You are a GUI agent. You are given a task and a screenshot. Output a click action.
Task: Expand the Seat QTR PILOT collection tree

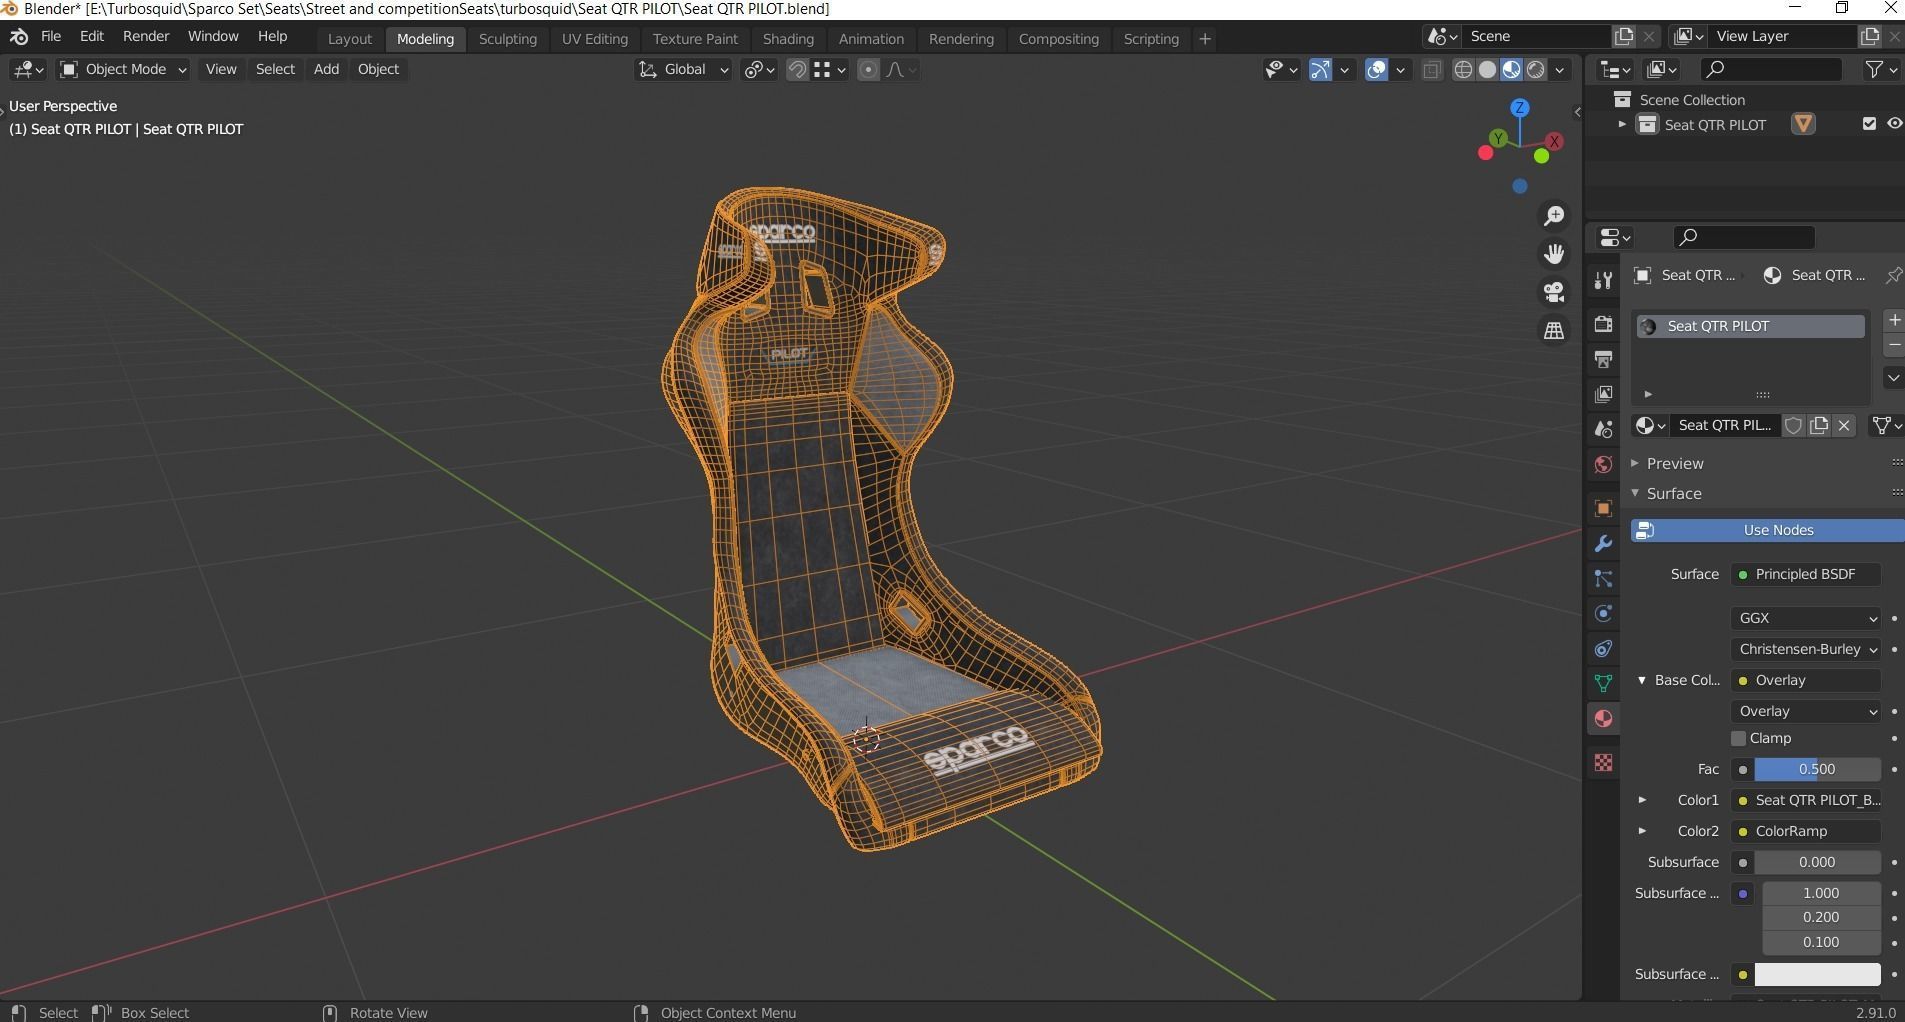pos(1621,125)
